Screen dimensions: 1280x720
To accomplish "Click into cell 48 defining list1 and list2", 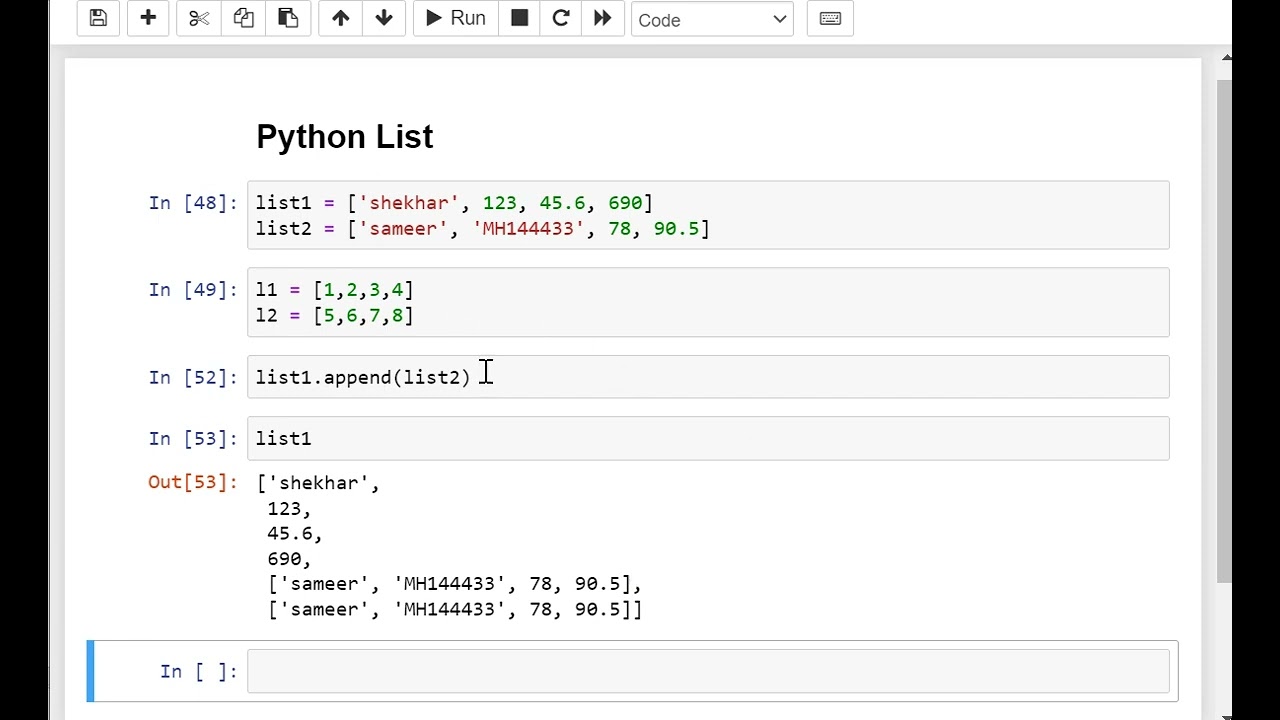I will pyautogui.click(x=708, y=215).
